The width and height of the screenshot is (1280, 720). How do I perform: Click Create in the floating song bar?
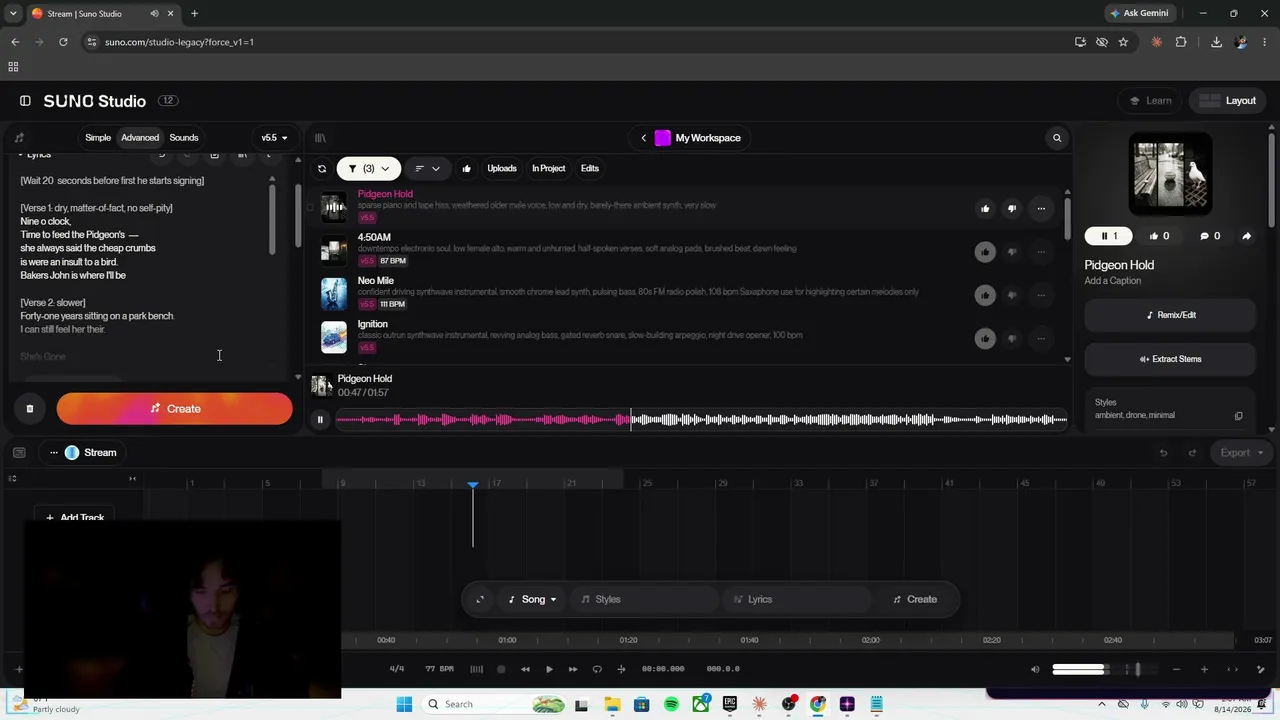click(915, 600)
